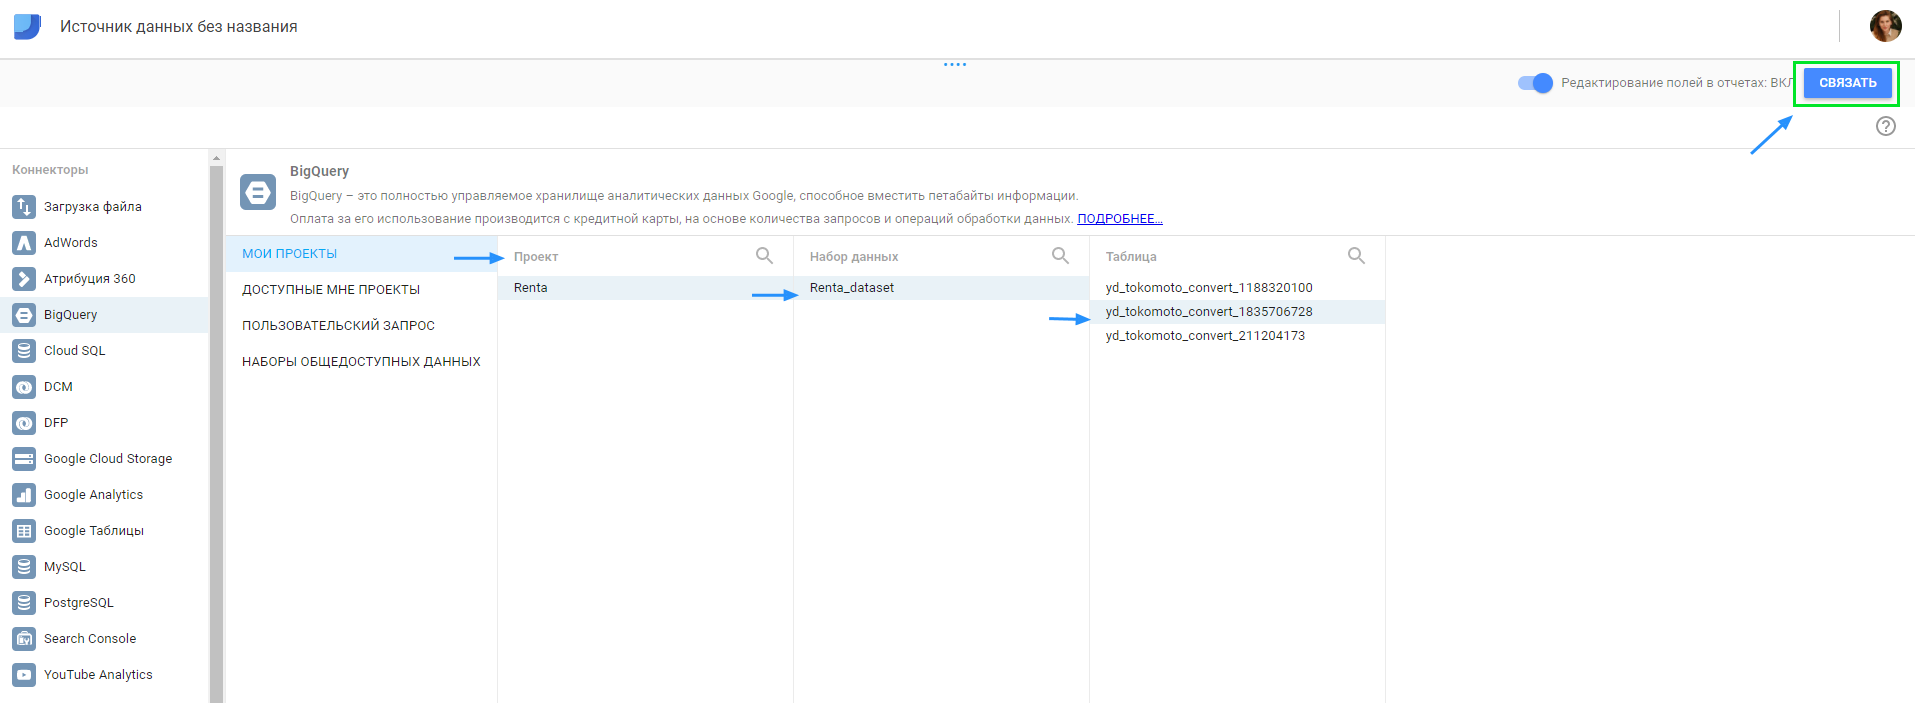The width and height of the screenshot is (1915, 703).
Task: Choose the DFP connector label
Action: point(56,423)
